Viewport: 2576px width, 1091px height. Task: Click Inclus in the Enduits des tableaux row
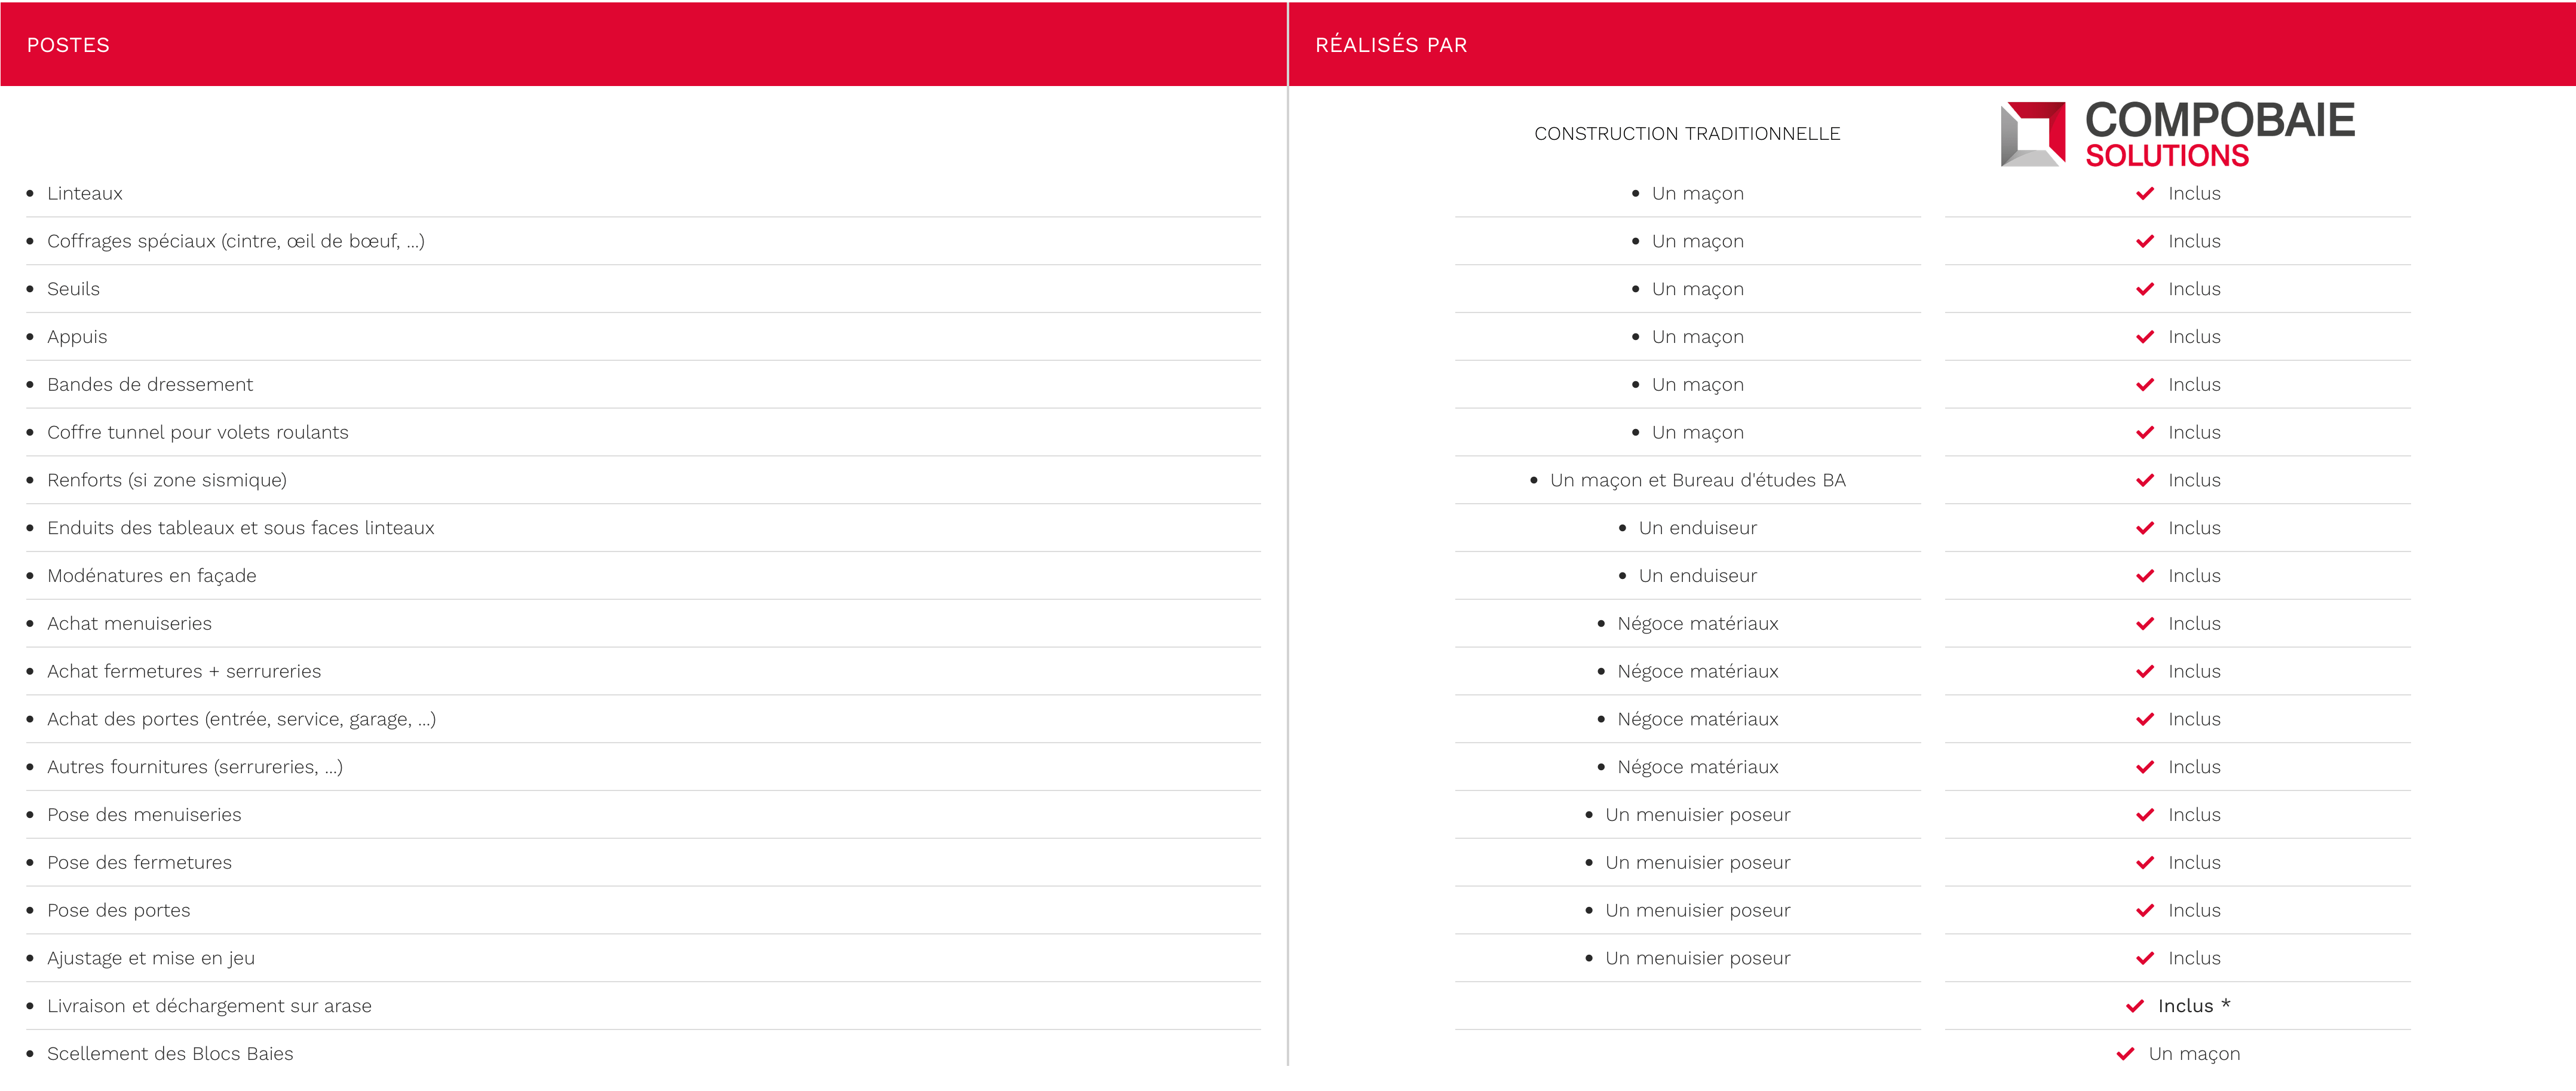click(x=2194, y=528)
